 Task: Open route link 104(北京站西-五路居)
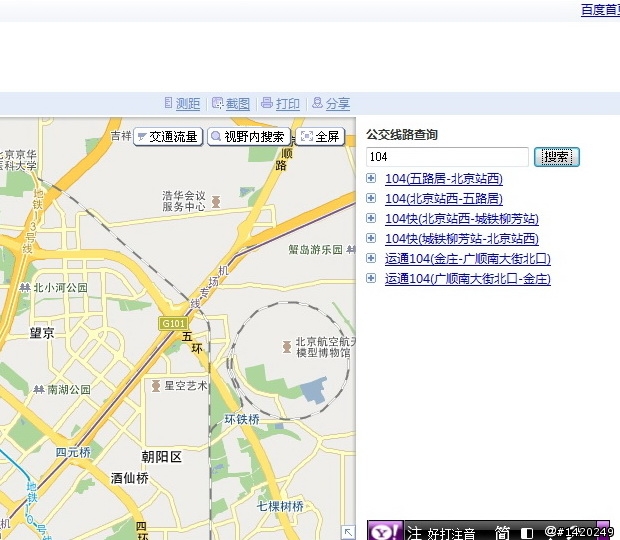[444, 198]
